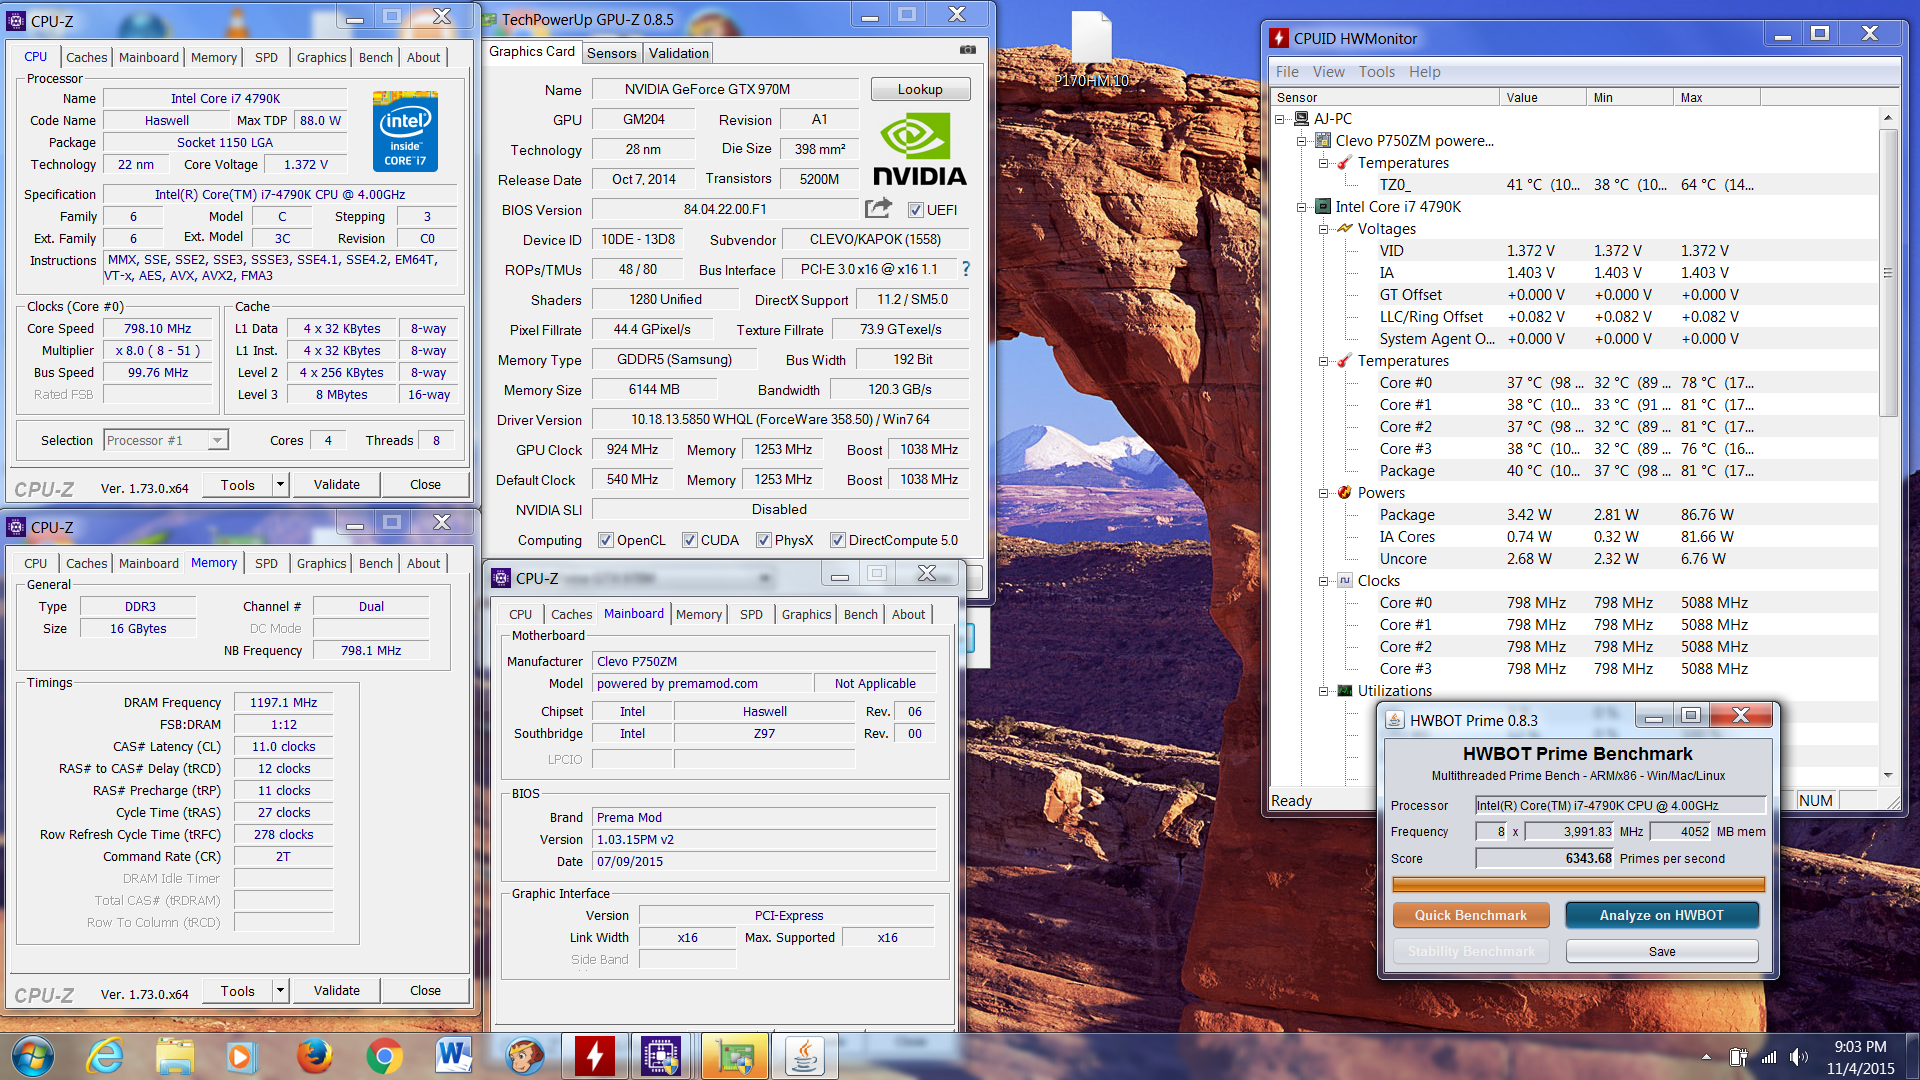The image size is (1920, 1080).
Task: Collapse the Voltages tree node
Action: point(1323,229)
